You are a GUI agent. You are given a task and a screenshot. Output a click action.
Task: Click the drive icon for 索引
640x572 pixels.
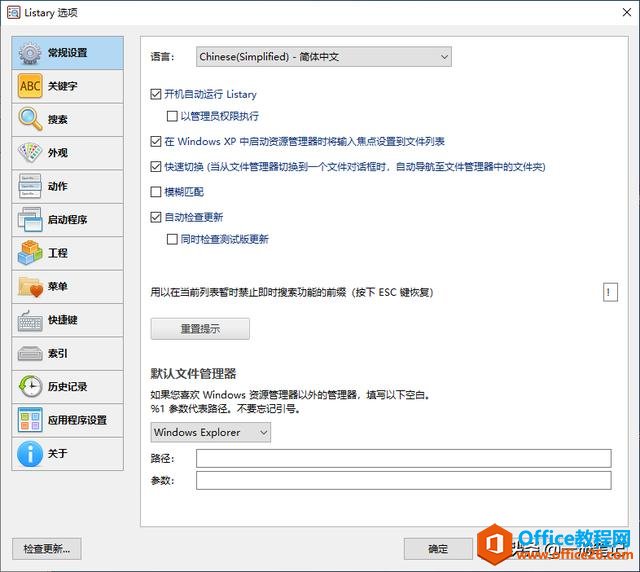point(30,354)
